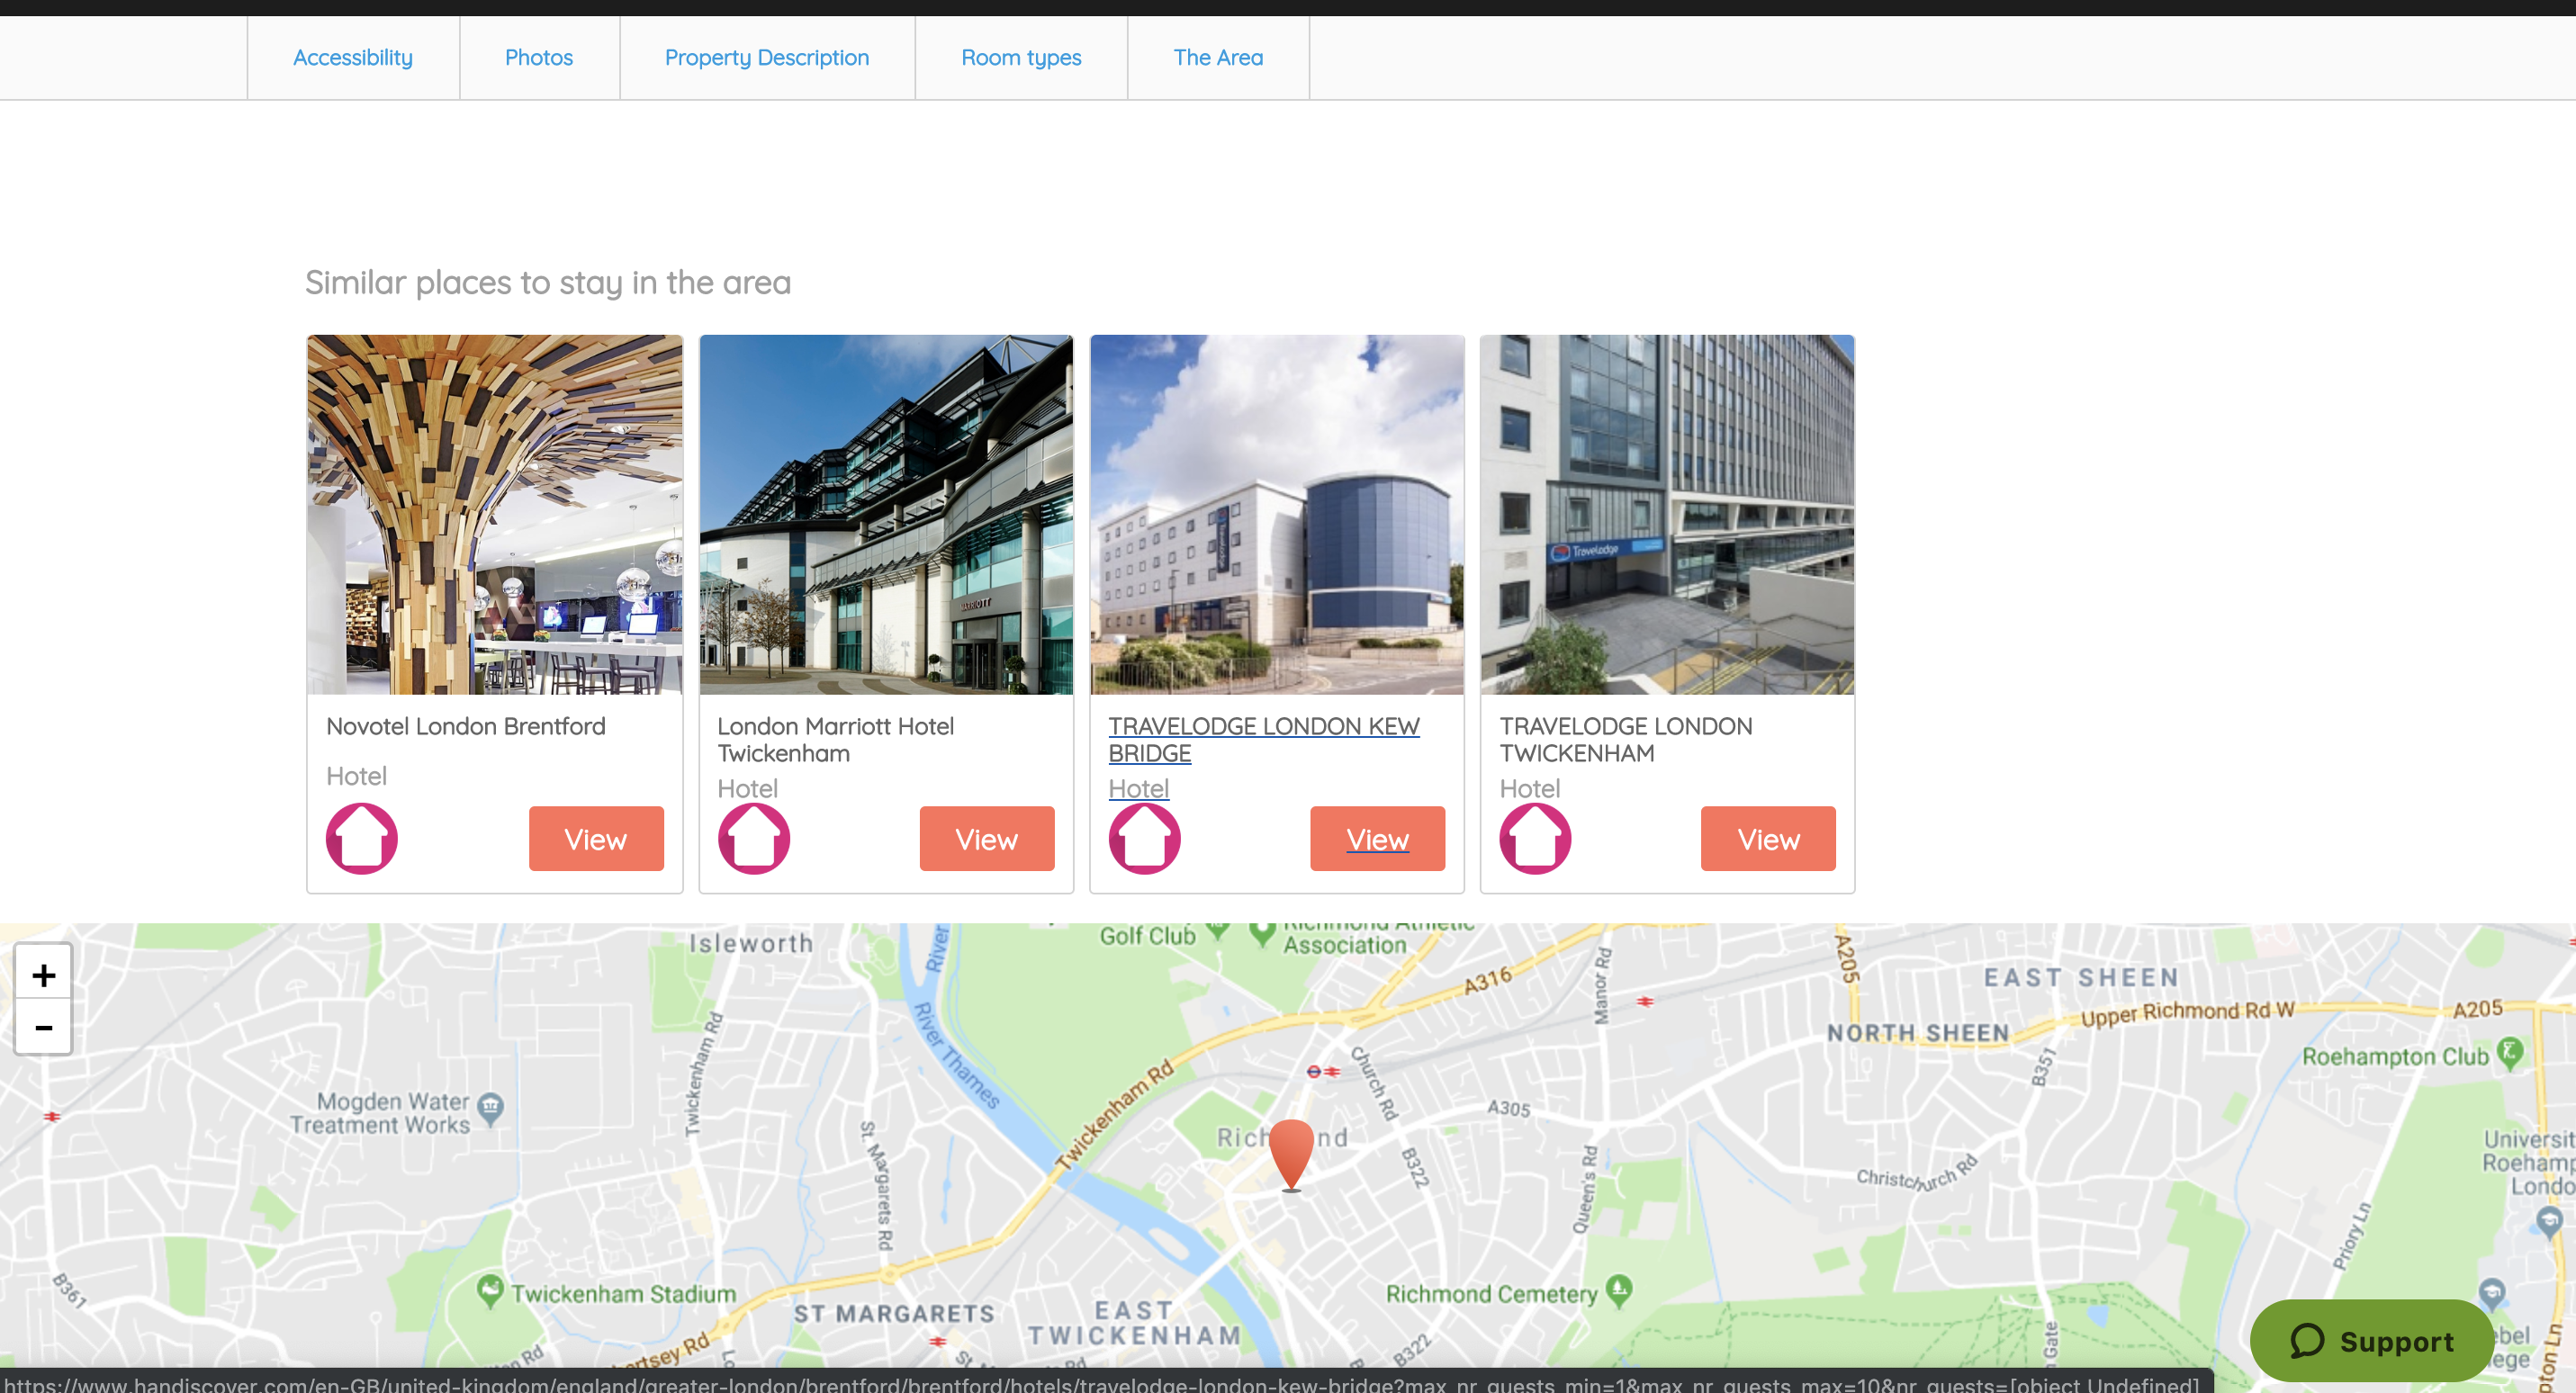Open the Room types tab
Viewport: 2576px width, 1393px height.
pos(1021,58)
